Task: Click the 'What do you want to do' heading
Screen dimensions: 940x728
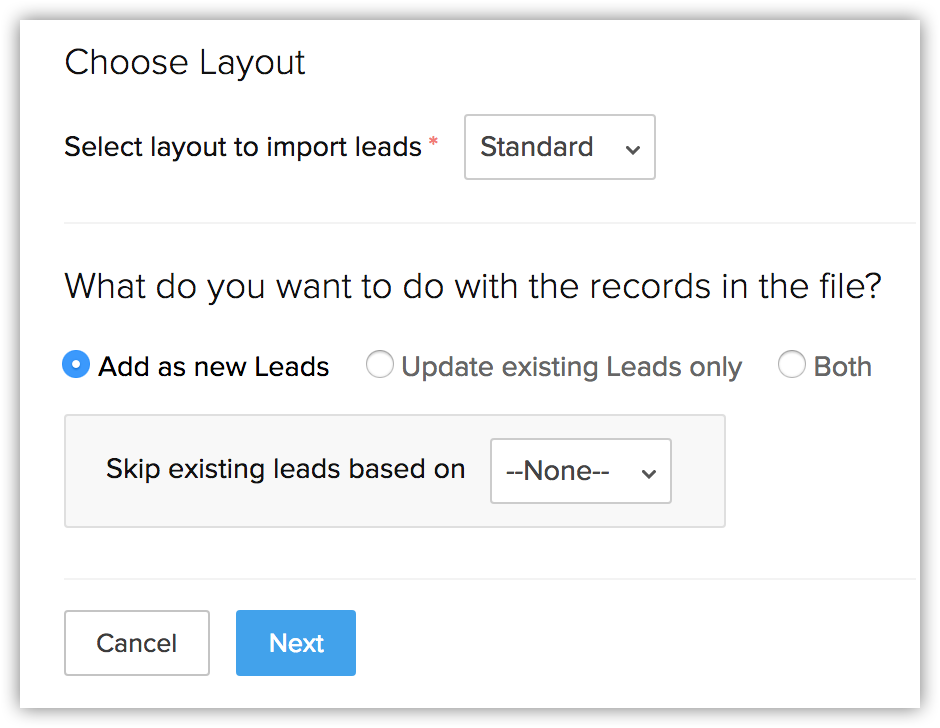Action: click(472, 287)
